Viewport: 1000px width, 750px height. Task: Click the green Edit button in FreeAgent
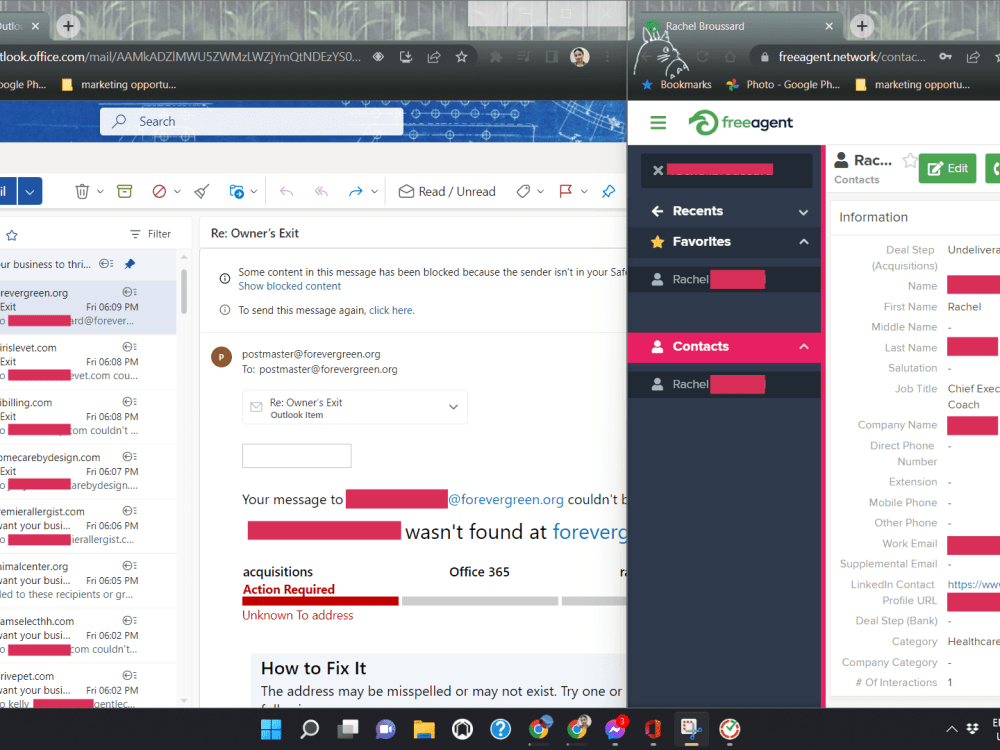point(947,168)
